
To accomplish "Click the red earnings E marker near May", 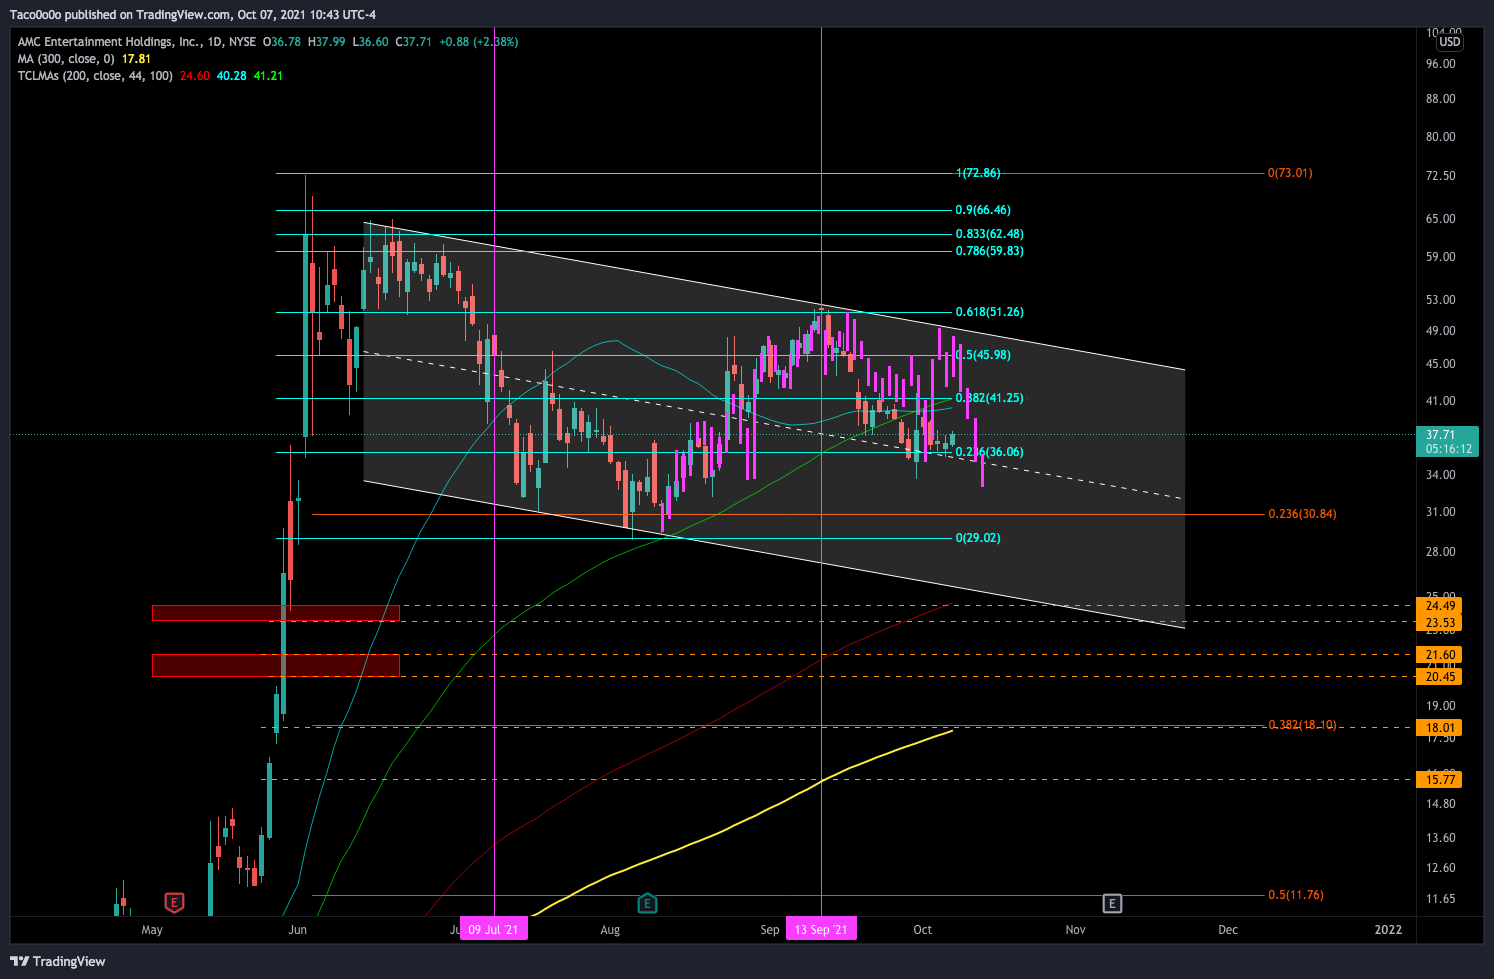I will 174,903.
